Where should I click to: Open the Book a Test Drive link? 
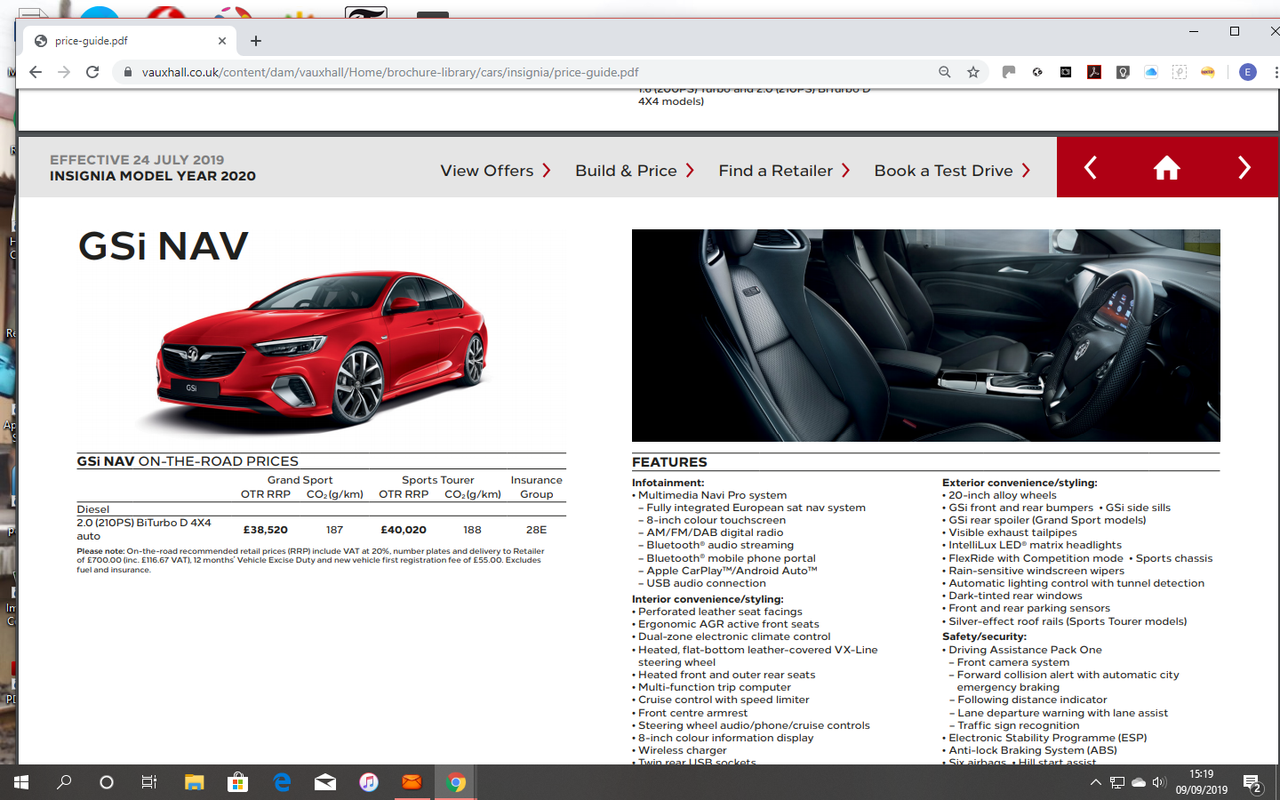[x=952, y=171]
